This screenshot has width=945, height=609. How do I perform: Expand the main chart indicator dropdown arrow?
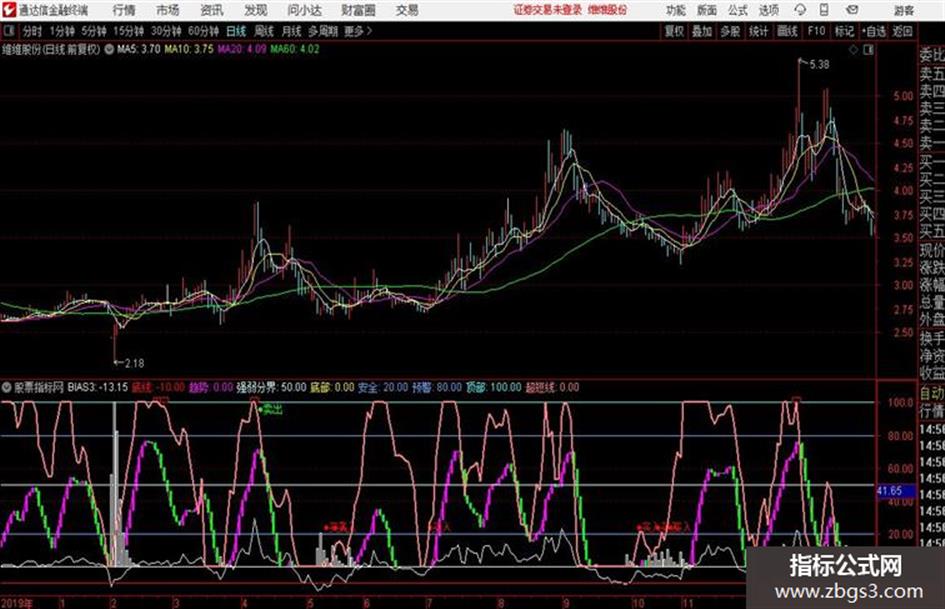pos(109,49)
